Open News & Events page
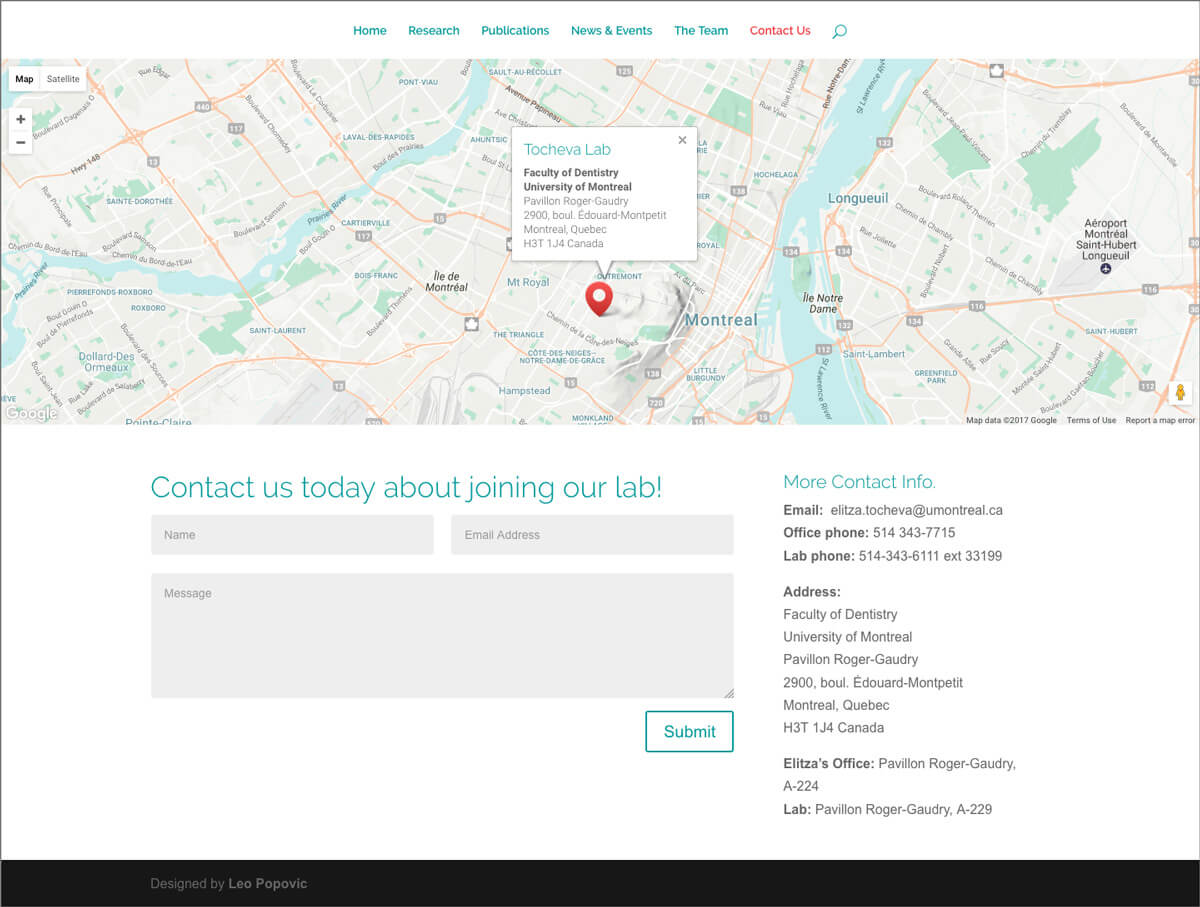 [x=611, y=31]
